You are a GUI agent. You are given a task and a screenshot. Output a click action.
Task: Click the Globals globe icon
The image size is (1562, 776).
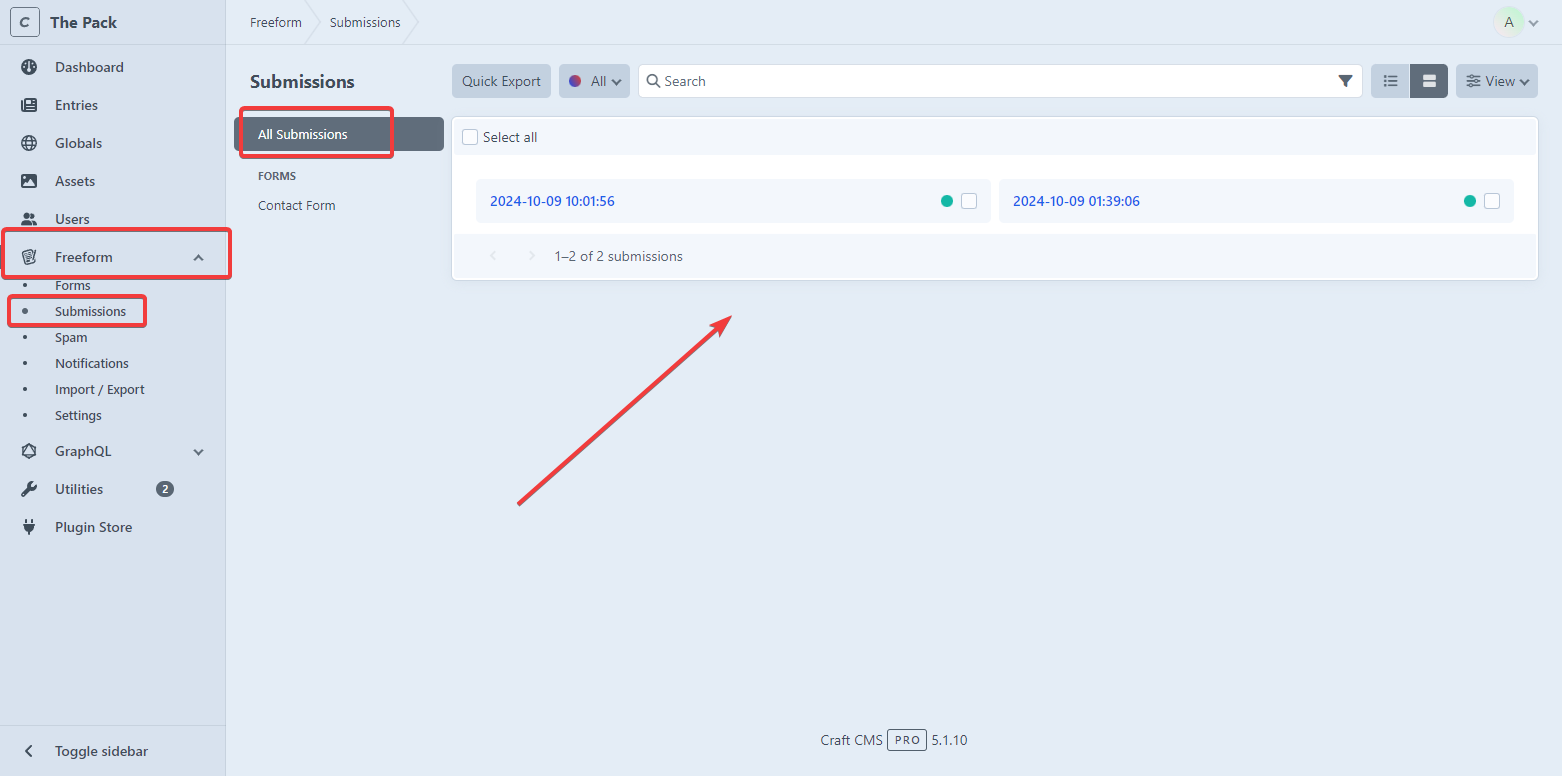(29, 143)
